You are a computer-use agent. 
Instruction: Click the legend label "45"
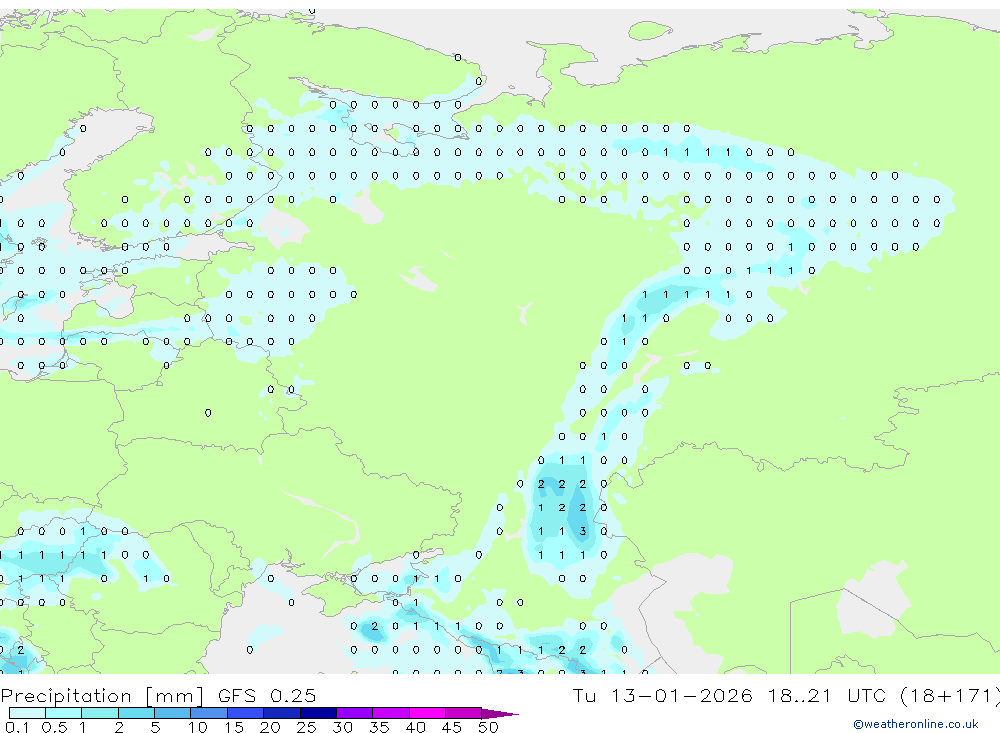point(452,727)
